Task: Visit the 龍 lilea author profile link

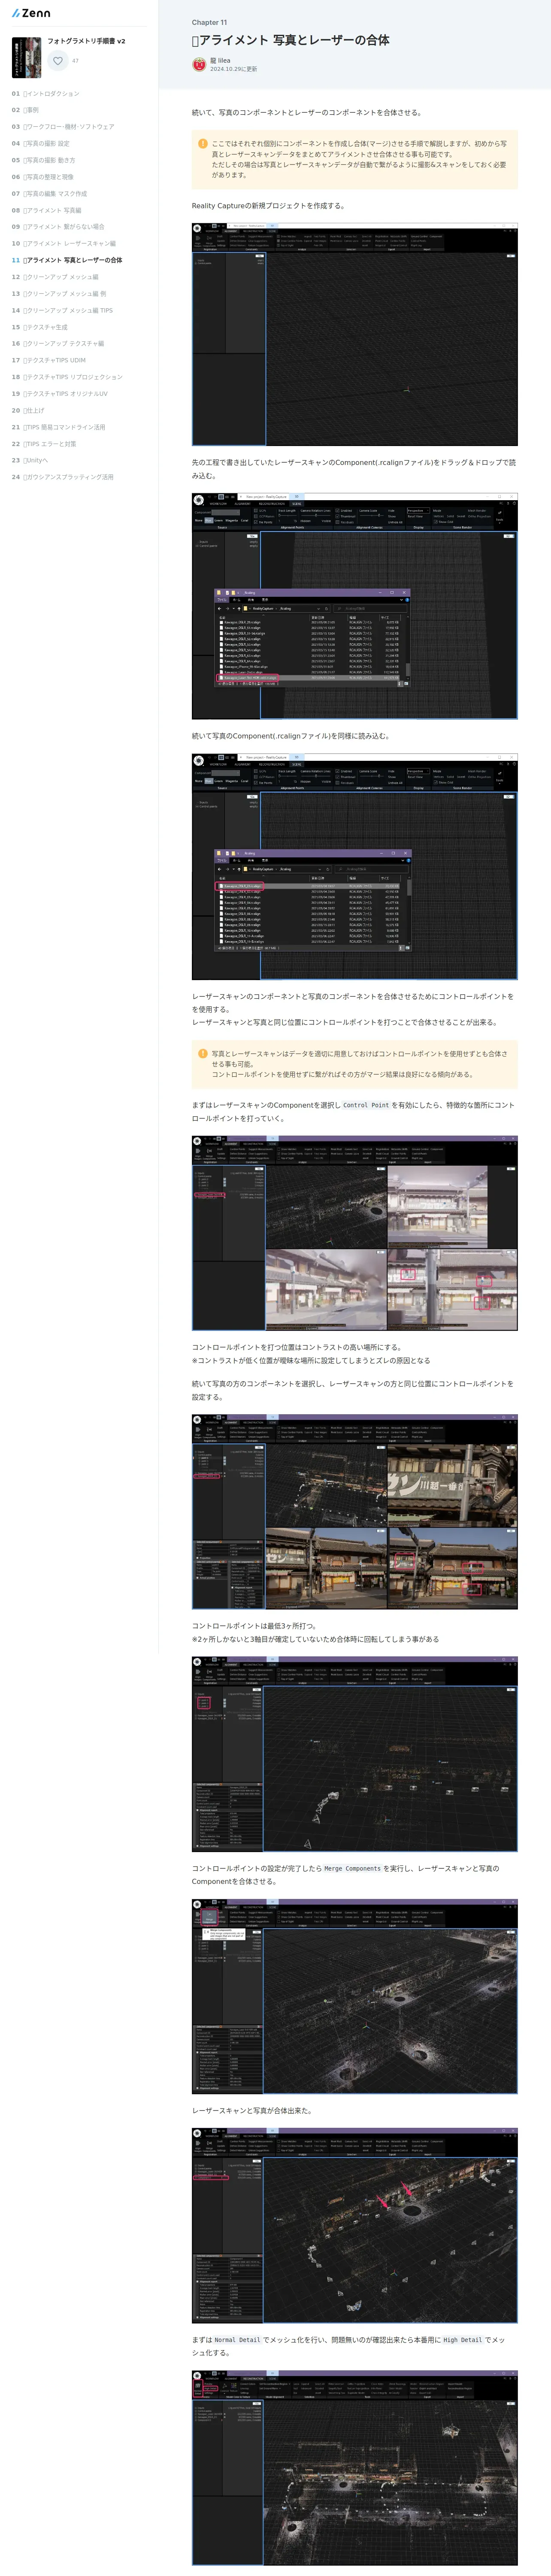Action: pos(220,60)
